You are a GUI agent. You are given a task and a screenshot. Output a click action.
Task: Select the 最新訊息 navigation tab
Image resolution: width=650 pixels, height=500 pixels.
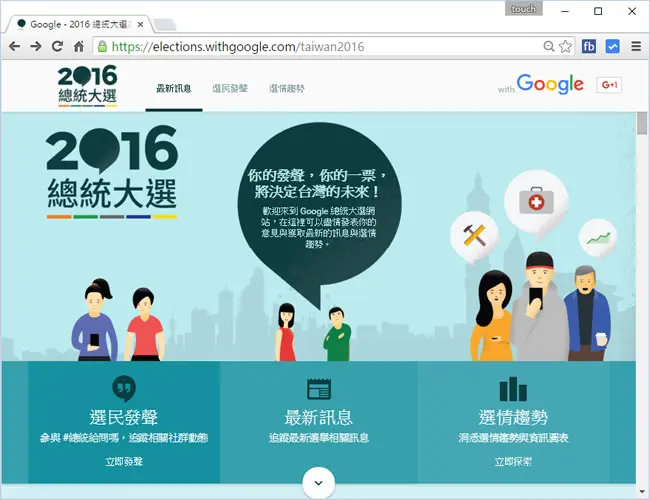pyautogui.click(x=174, y=88)
